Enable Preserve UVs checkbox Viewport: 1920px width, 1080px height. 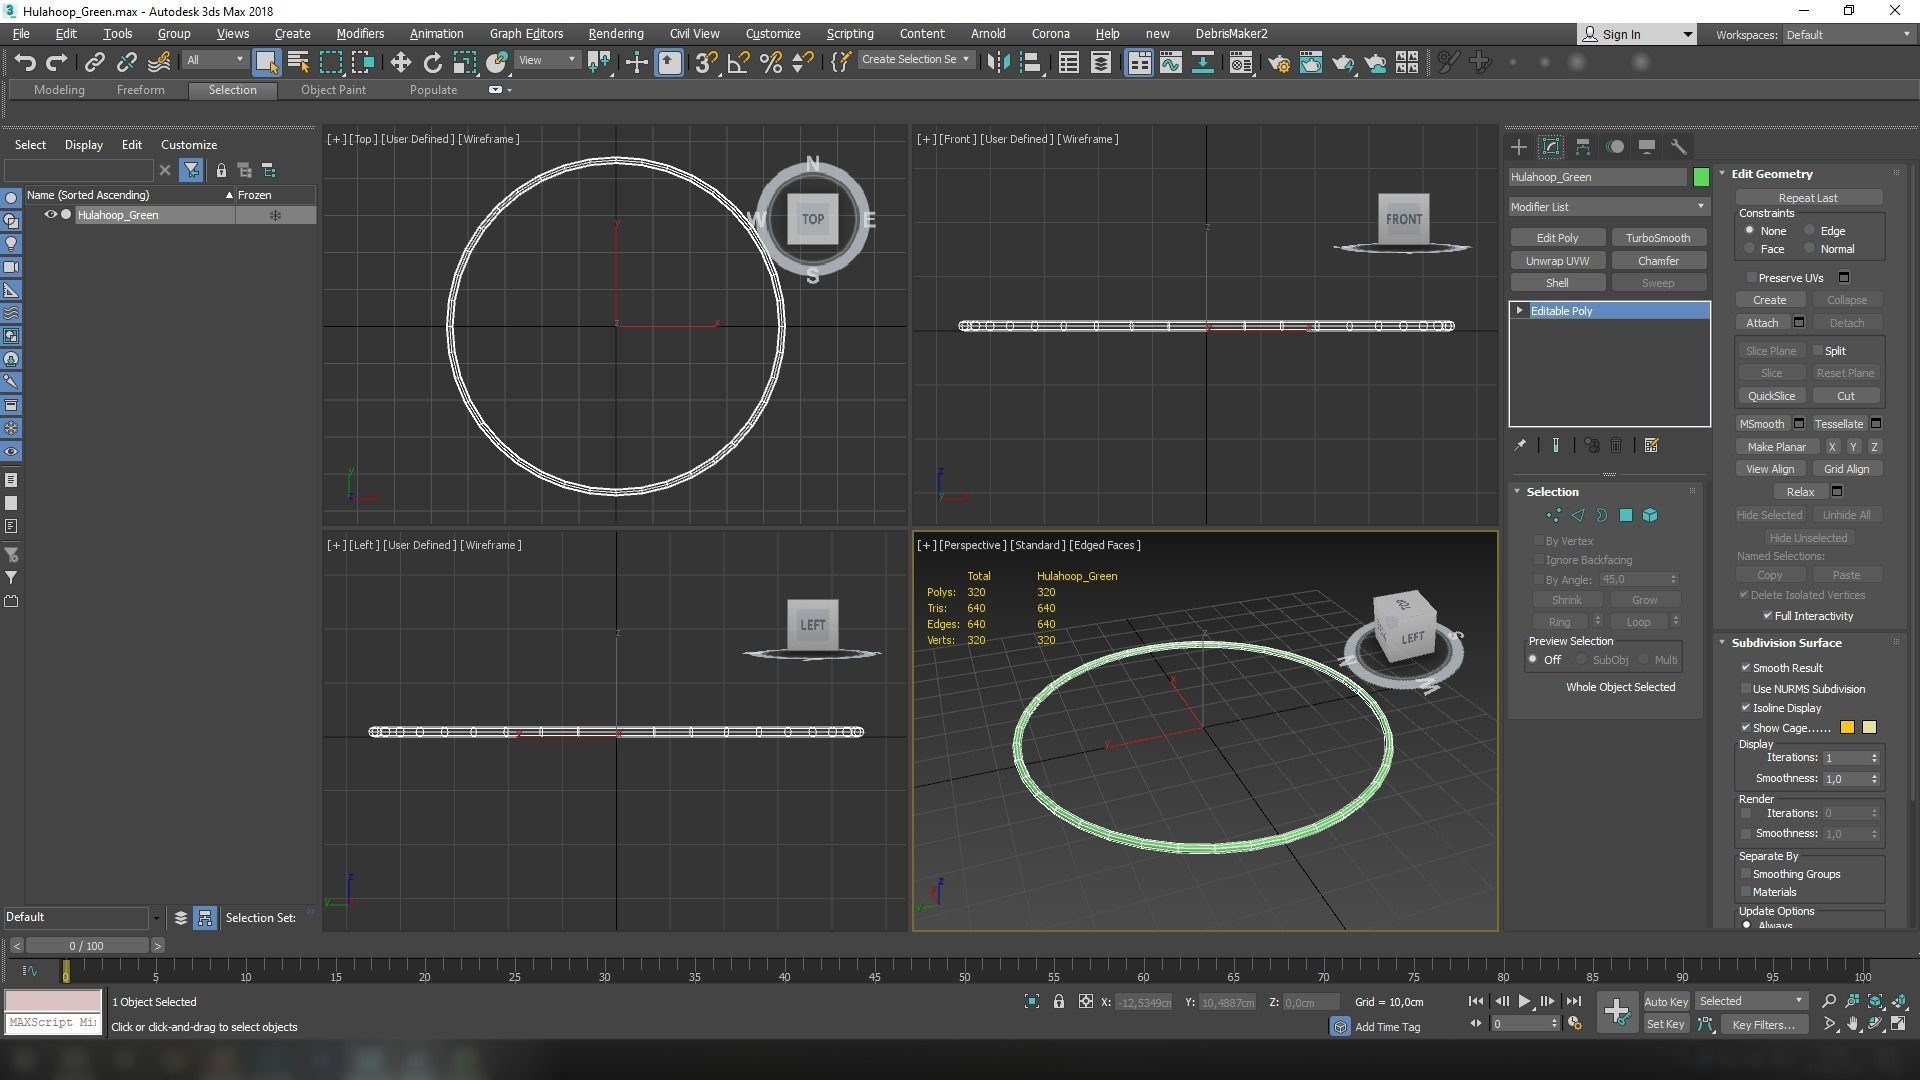[x=1751, y=278]
